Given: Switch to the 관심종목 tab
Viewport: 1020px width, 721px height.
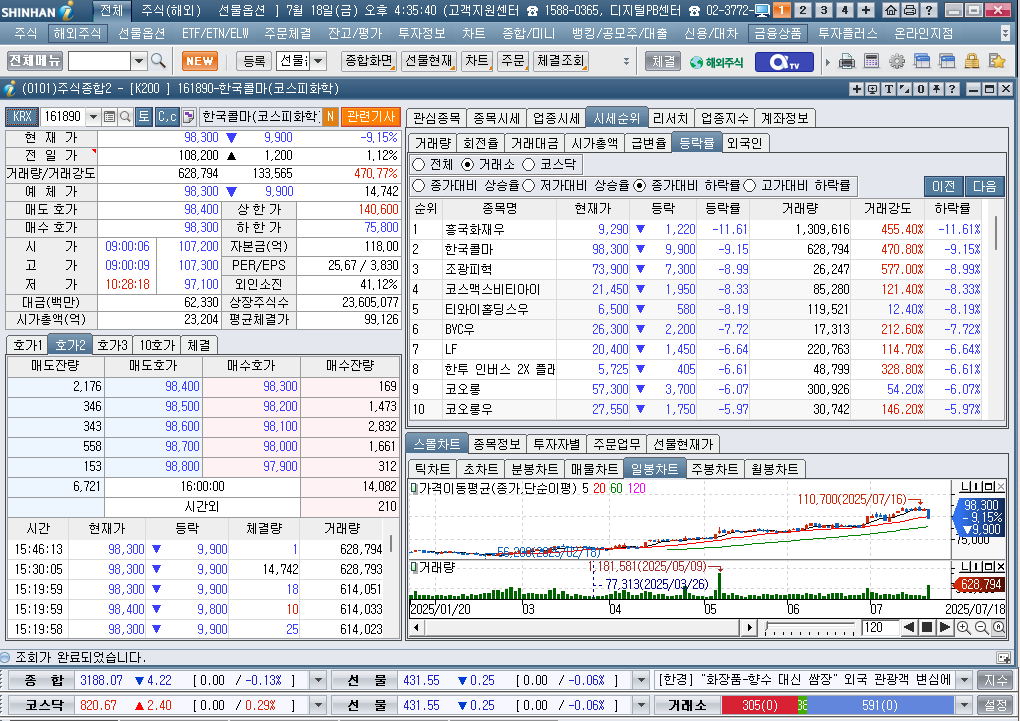Looking at the screenshot, I should [436, 118].
